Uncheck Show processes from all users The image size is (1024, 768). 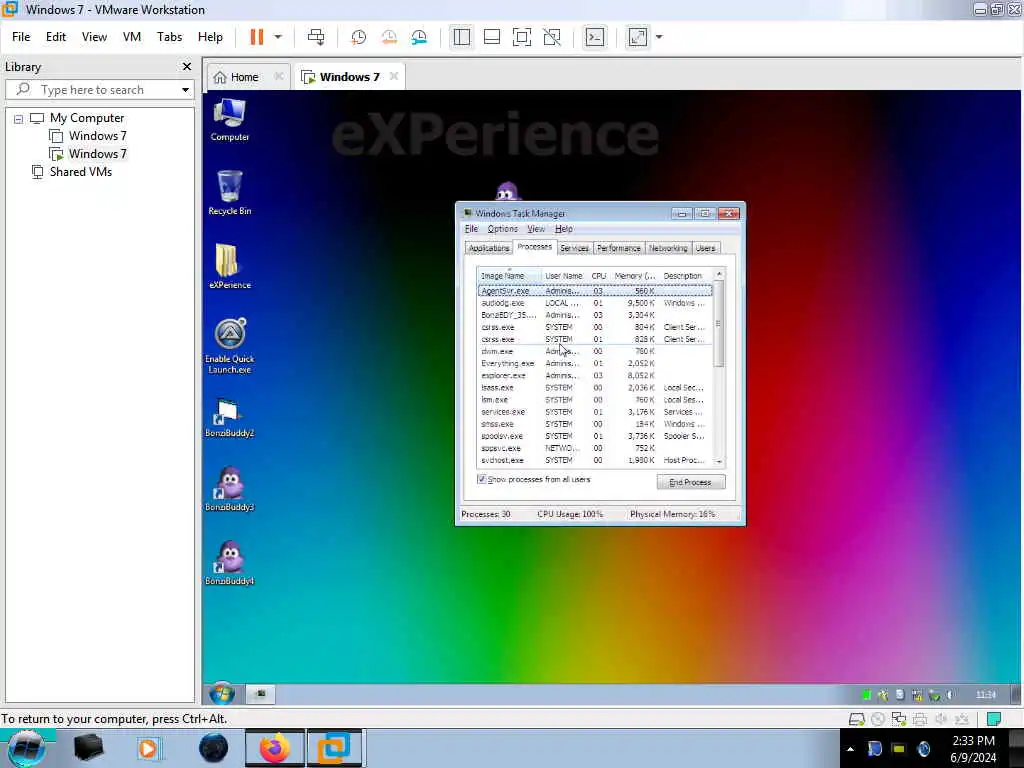482,479
